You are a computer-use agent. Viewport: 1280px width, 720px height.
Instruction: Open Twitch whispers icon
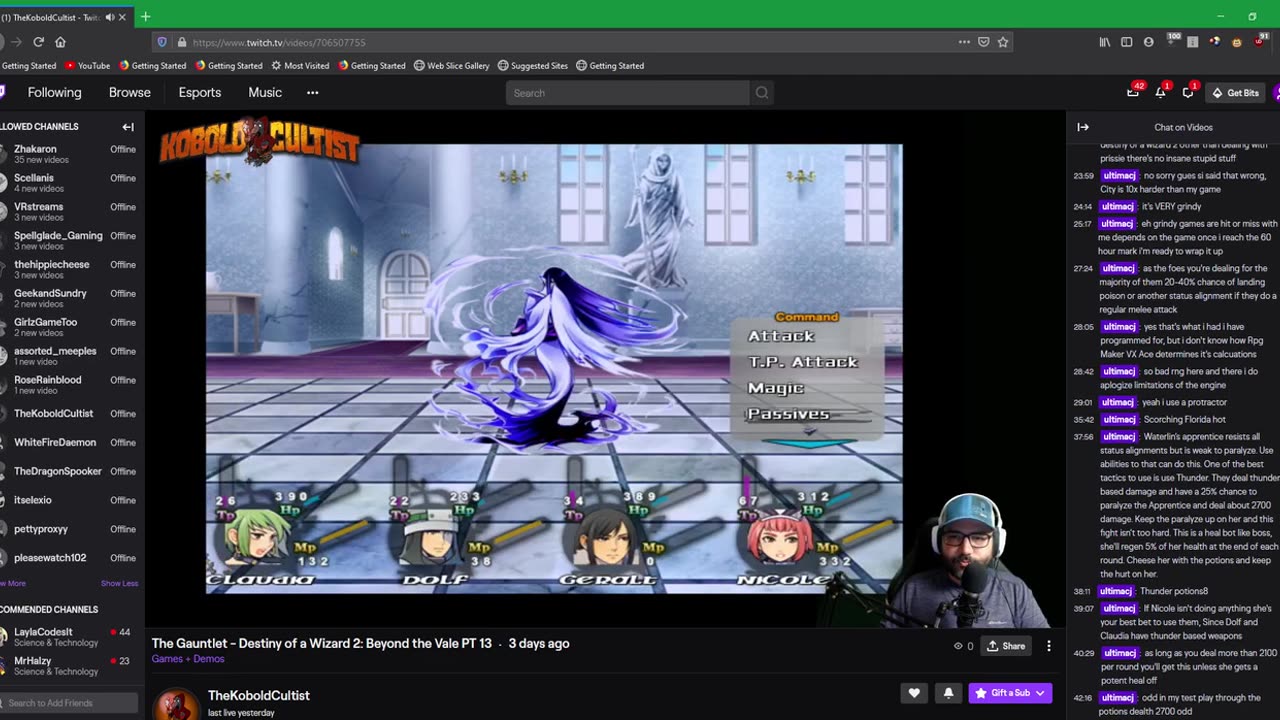coord(1188,93)
